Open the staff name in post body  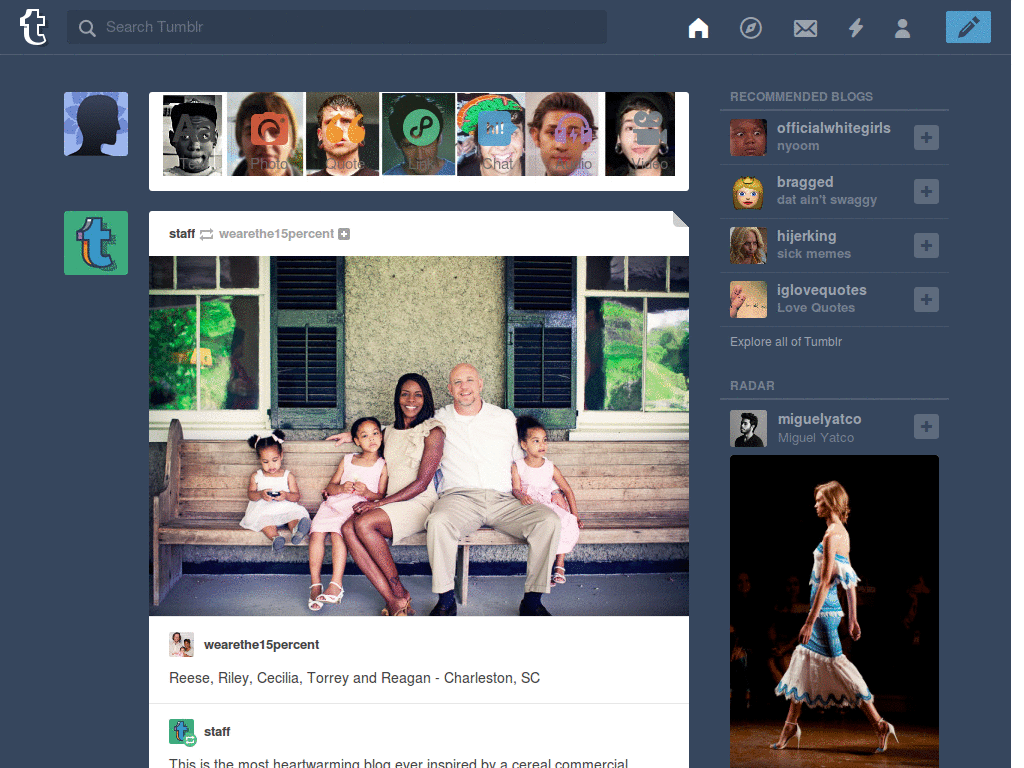pos(217,731)
